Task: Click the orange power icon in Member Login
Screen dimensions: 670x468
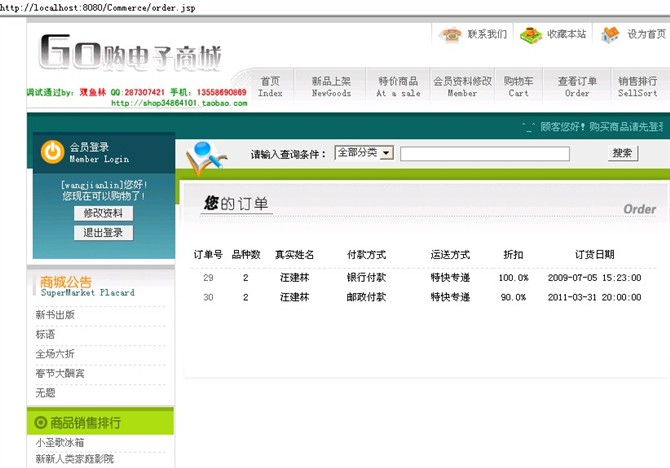Action: point(52,151)
